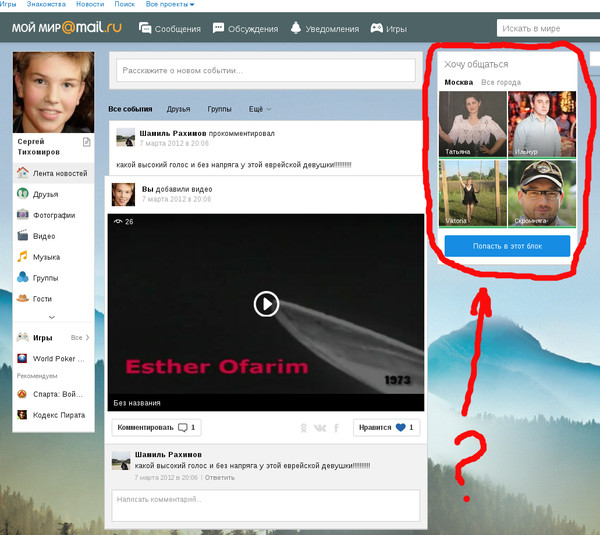Click the Игры link in top bar

(x=8, y=4)
